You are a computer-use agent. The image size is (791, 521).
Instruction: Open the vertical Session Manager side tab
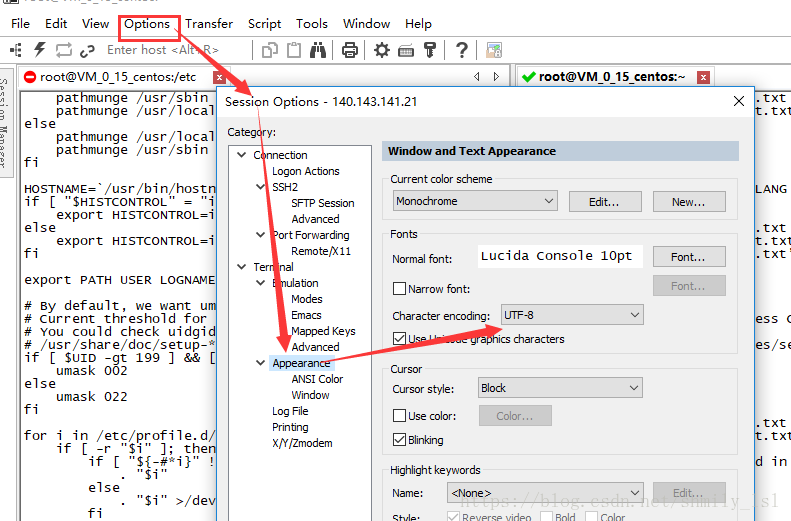click(x=5, y=123)
